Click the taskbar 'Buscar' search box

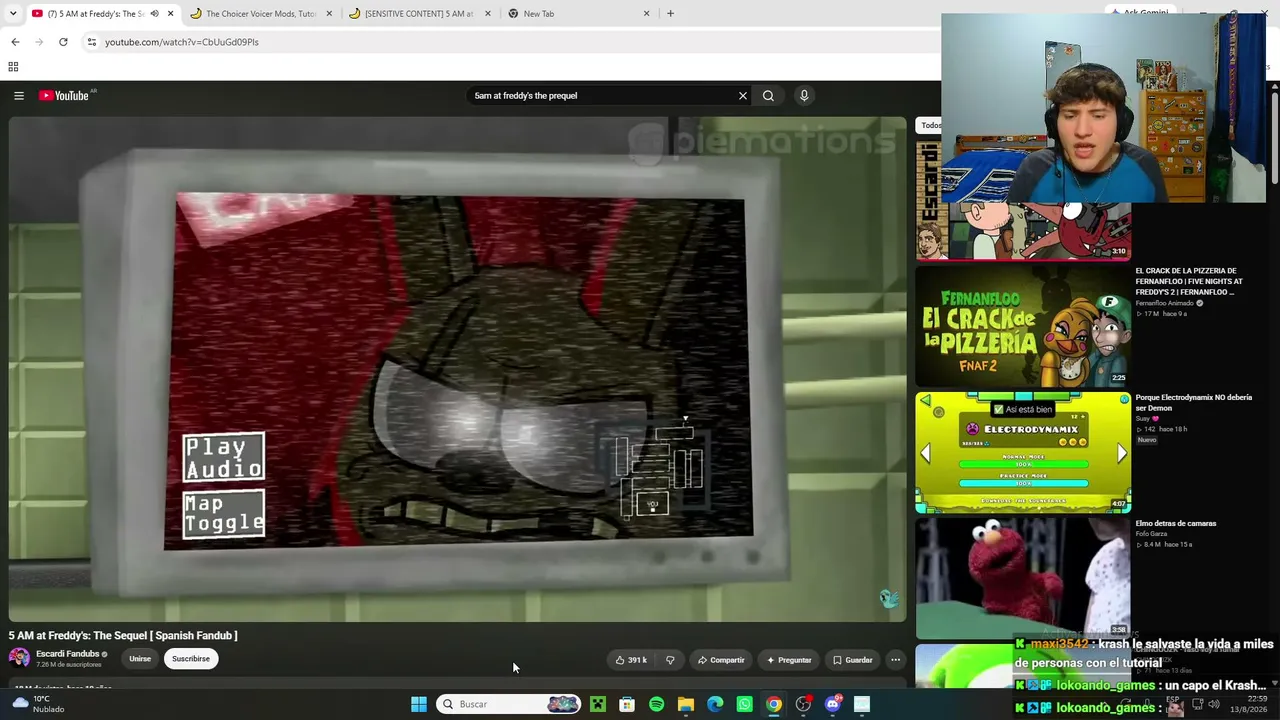509,704
